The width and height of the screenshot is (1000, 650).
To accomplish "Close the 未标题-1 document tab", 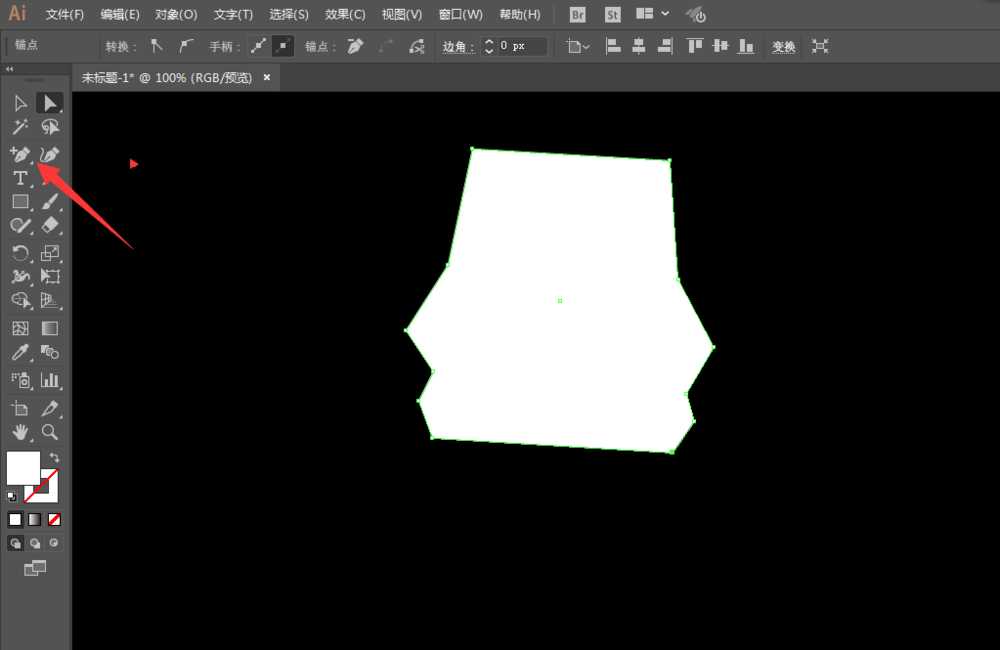I will pos(267,77).
